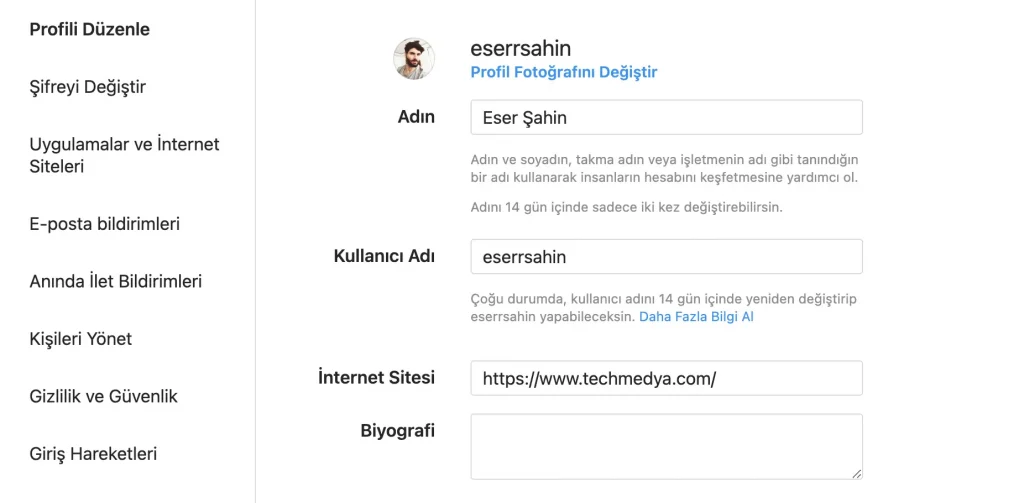
Task: Open Gizlilik ve Güvenlik settings
Action: coord(103,397)
